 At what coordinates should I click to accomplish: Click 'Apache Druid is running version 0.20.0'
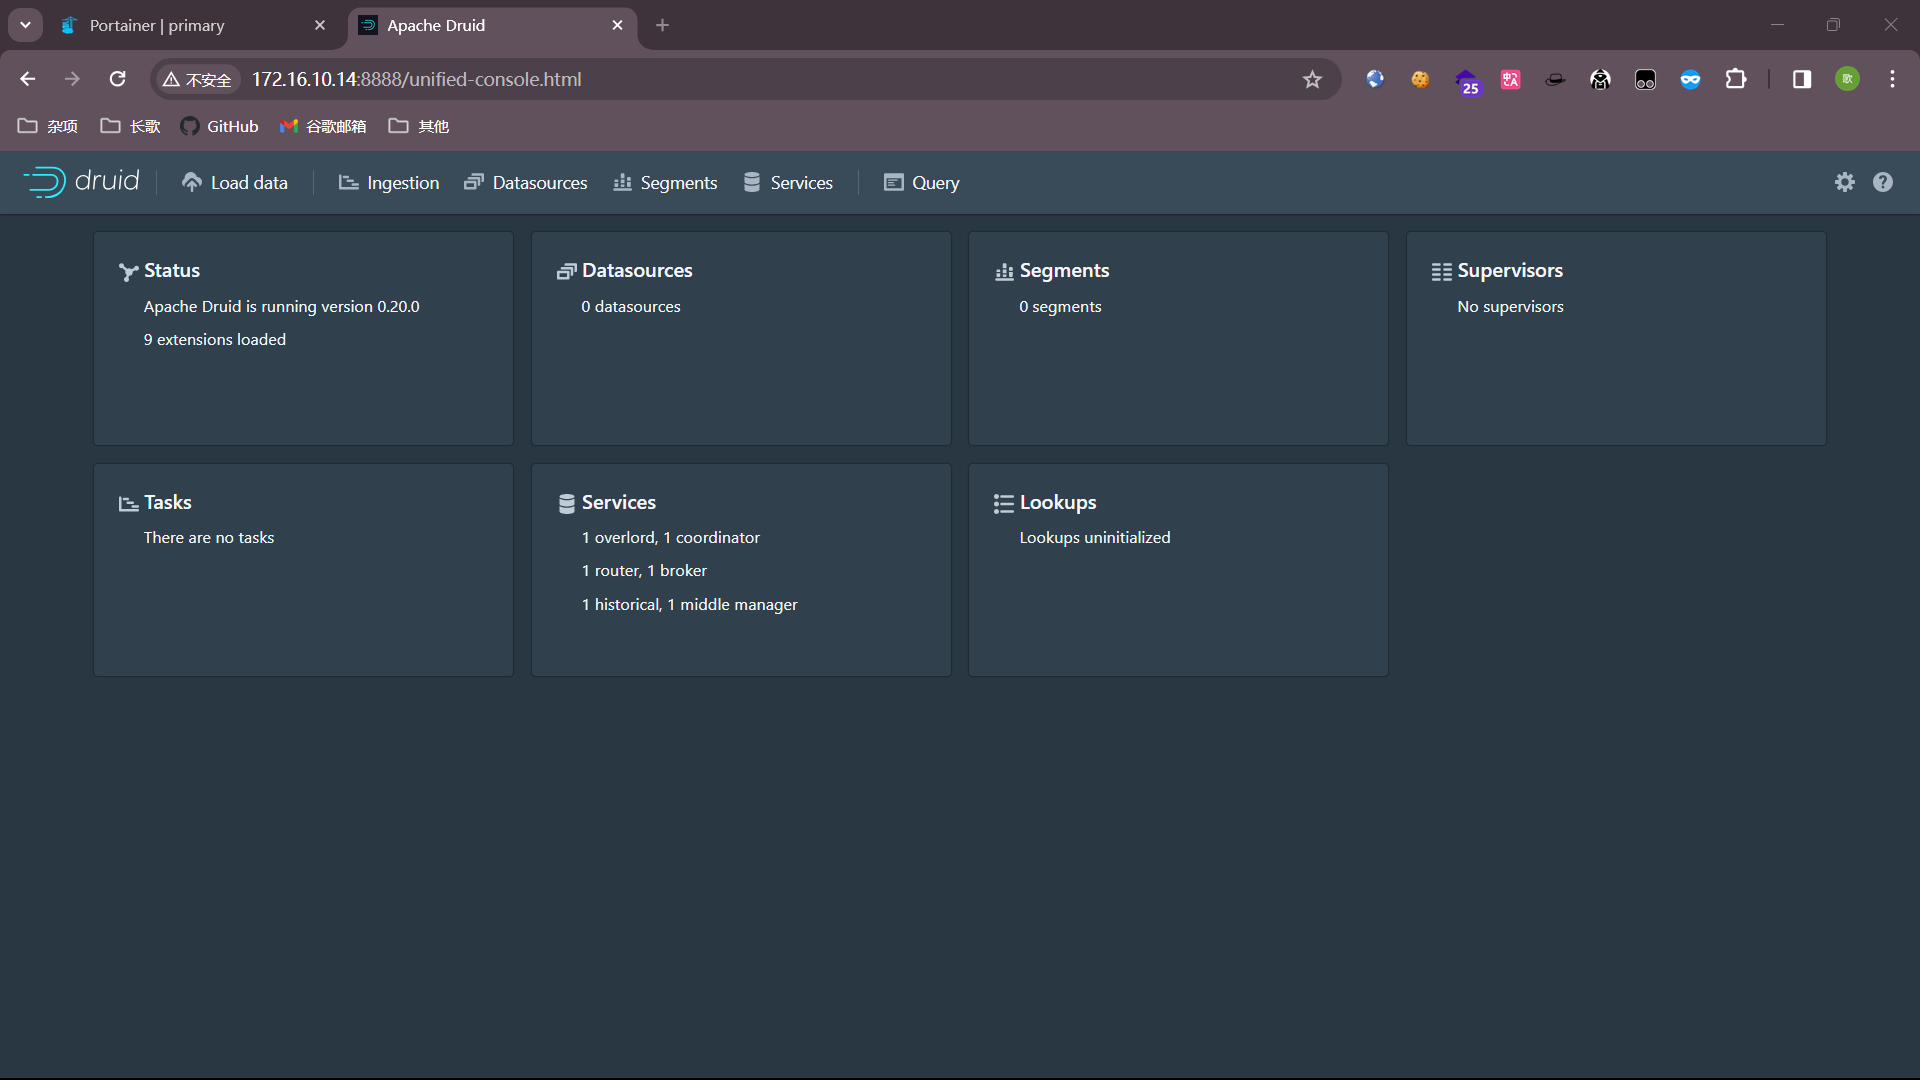282,306
